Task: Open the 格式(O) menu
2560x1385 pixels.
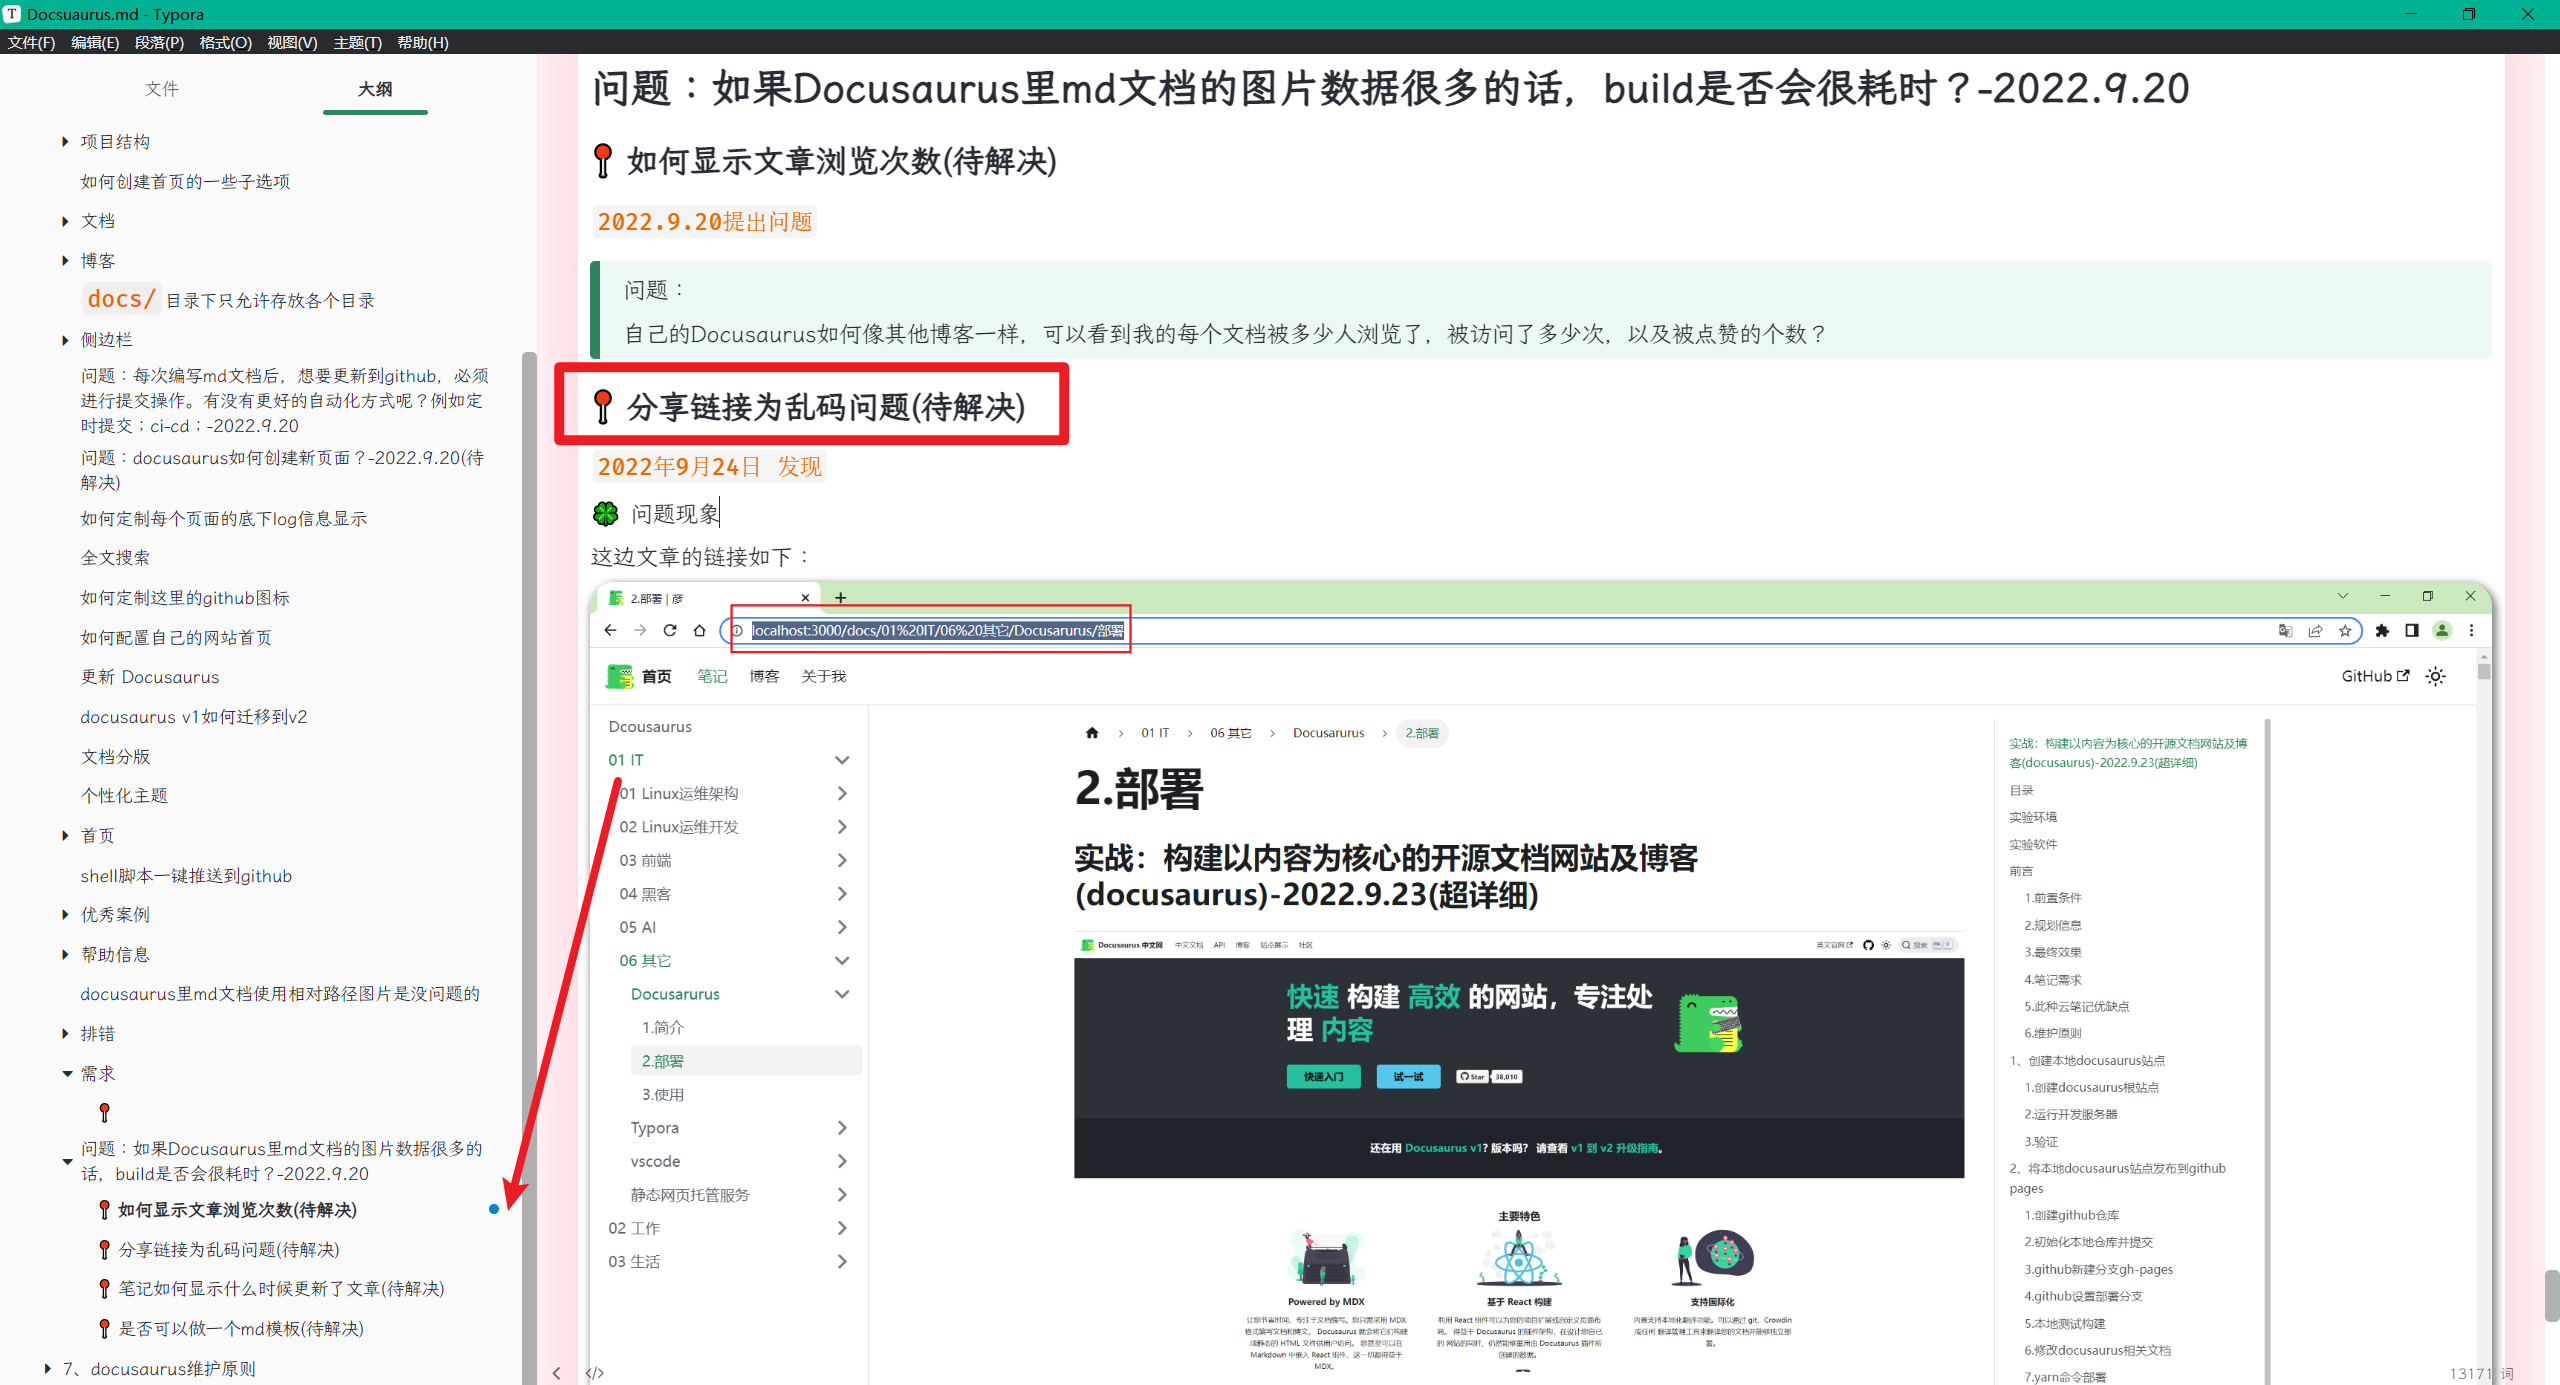Action: click(x=225, y=42)
